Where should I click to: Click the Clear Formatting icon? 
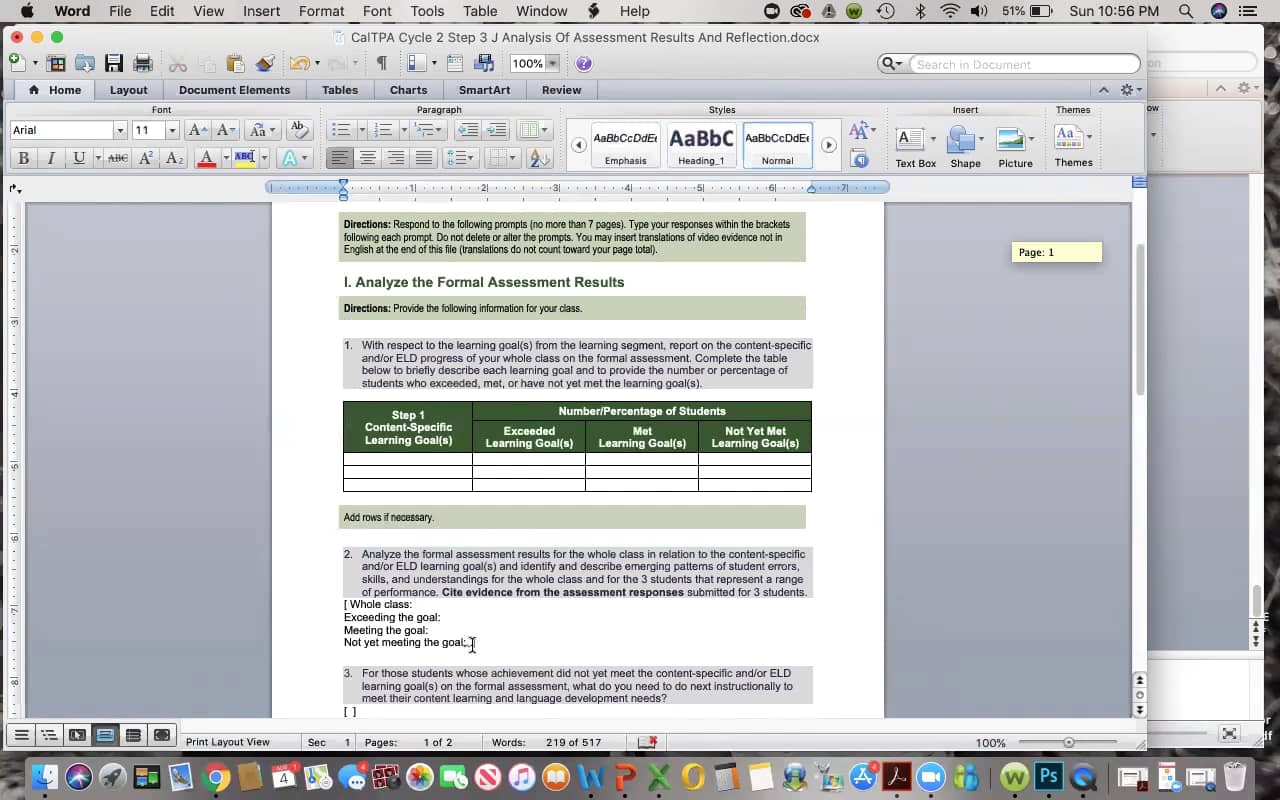[x=298, y=130]
